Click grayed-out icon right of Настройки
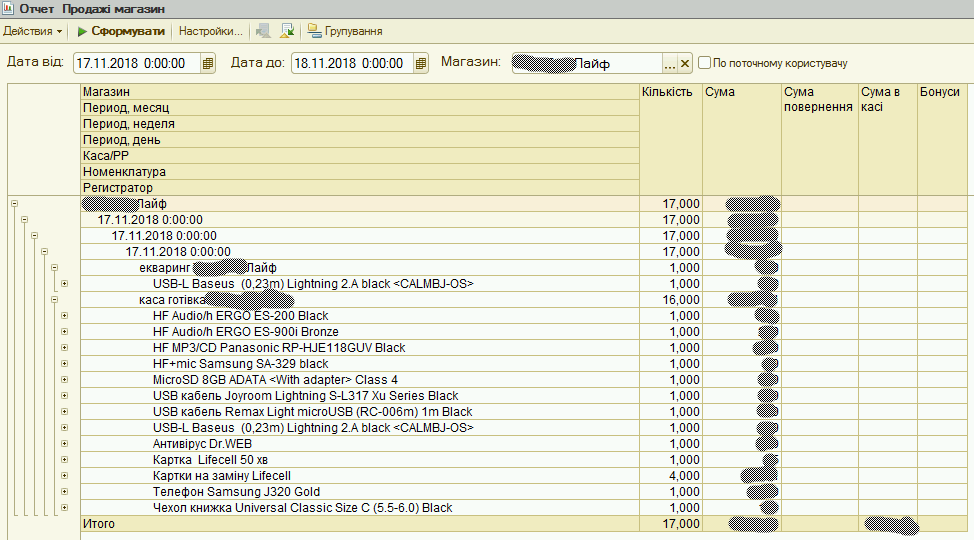The image size is (974, 540). point(263,31)
